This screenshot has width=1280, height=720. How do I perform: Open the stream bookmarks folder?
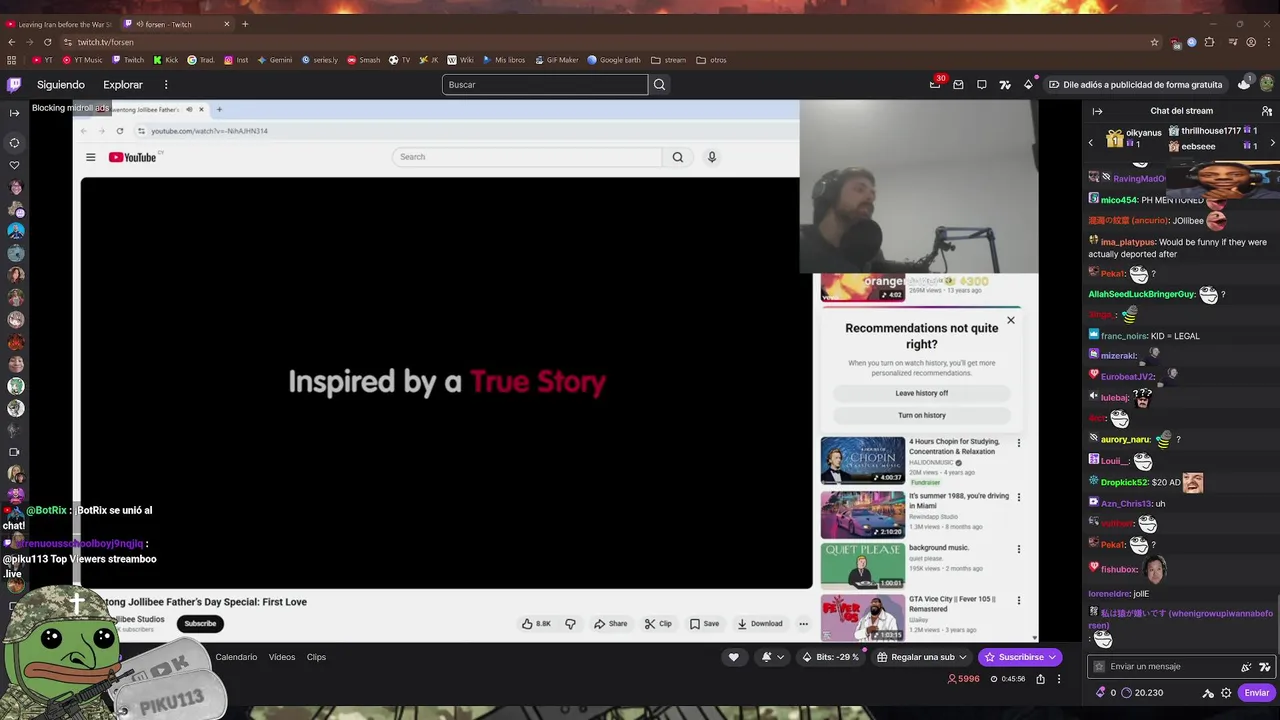669,60
